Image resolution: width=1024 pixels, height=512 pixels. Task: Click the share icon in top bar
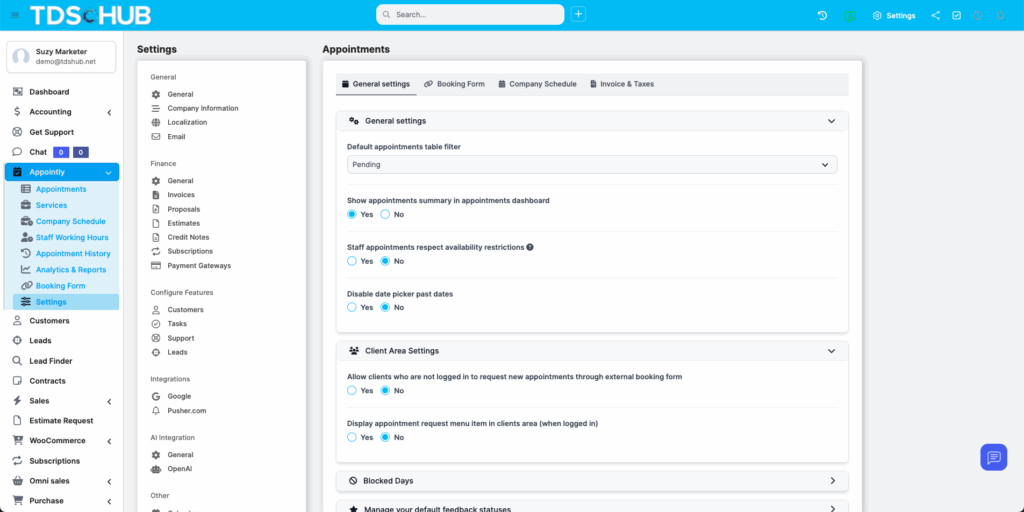coord(935,15)
